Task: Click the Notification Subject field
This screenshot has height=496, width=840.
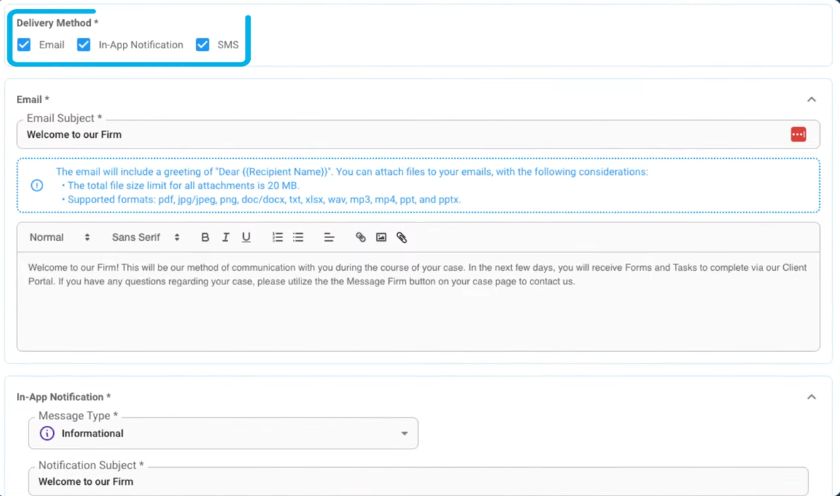Action: 418,482
